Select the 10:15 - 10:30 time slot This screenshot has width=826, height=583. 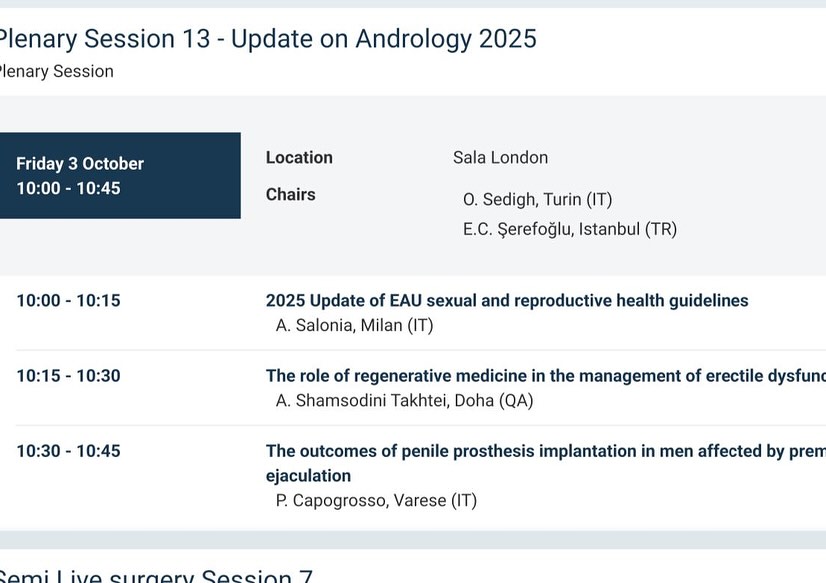(68, 376)
